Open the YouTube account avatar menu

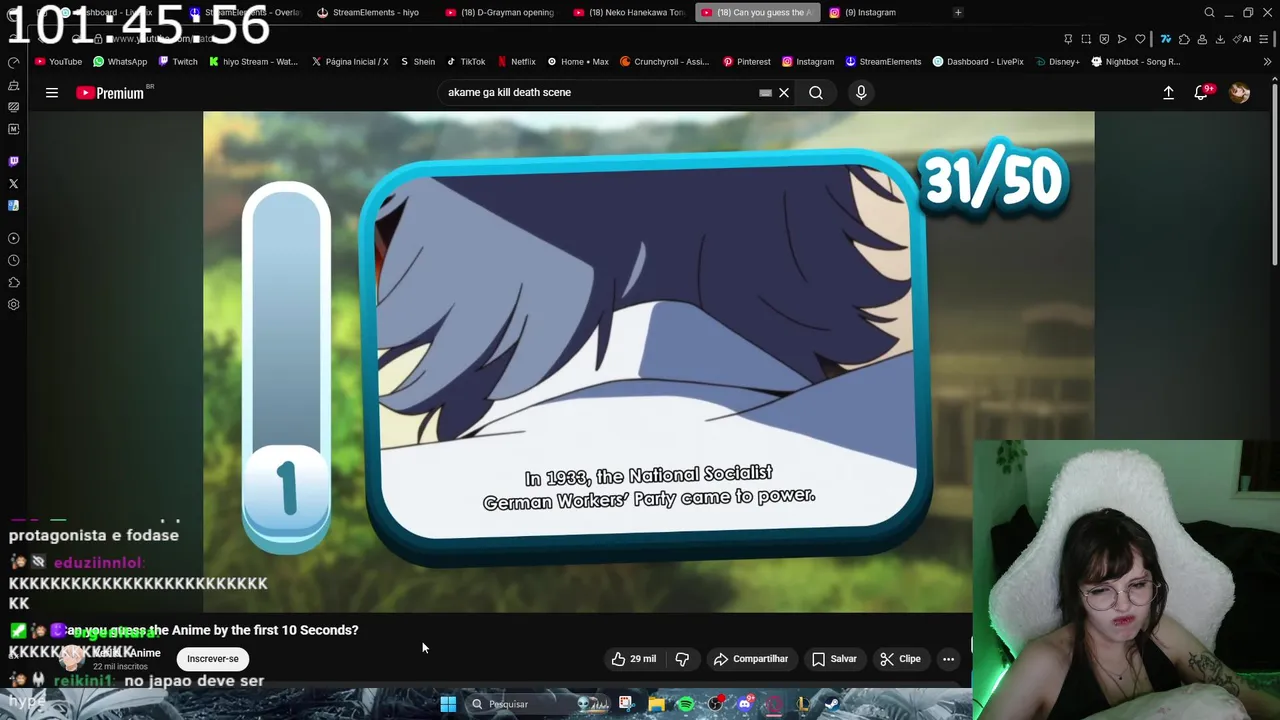1239,93
